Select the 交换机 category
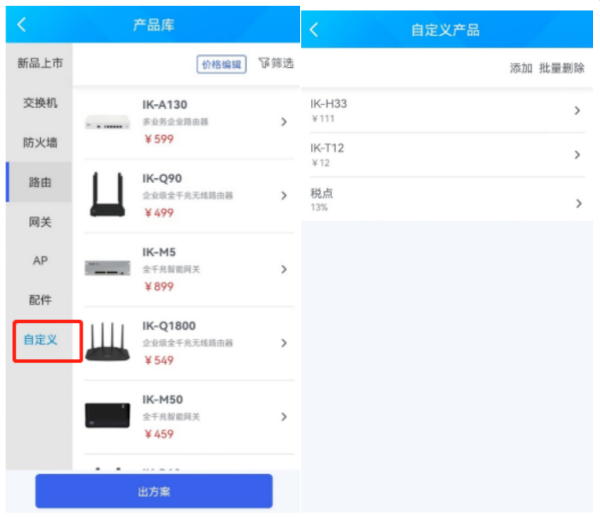 [x=40, y=103]
